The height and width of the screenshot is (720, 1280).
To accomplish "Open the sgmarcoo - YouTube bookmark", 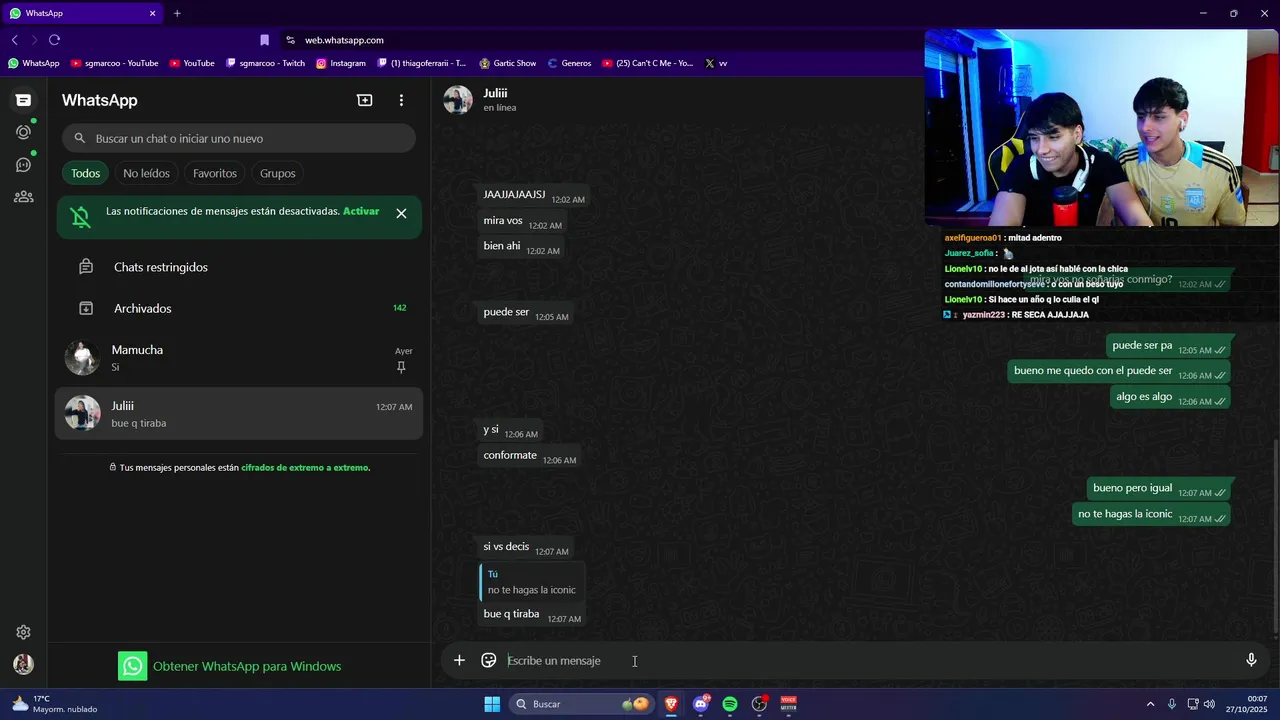I will (114, 63).
